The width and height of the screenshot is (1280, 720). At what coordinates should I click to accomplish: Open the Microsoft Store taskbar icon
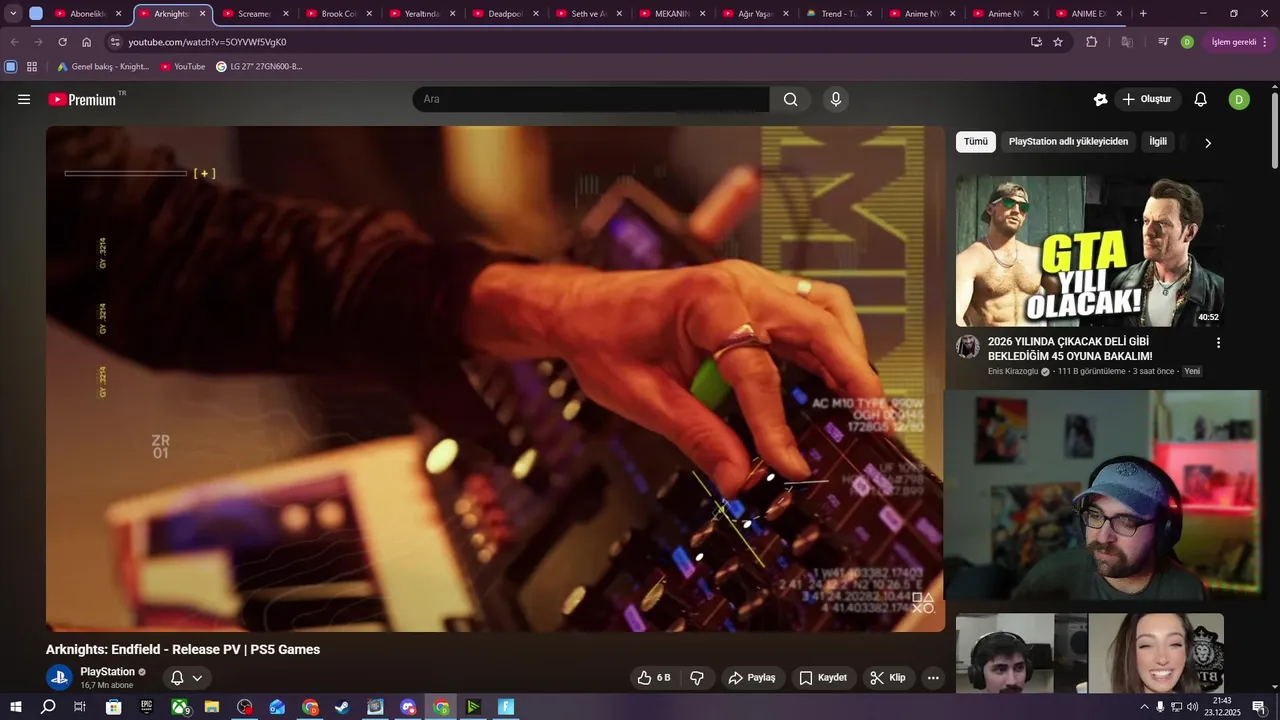(x=114, y=707)
